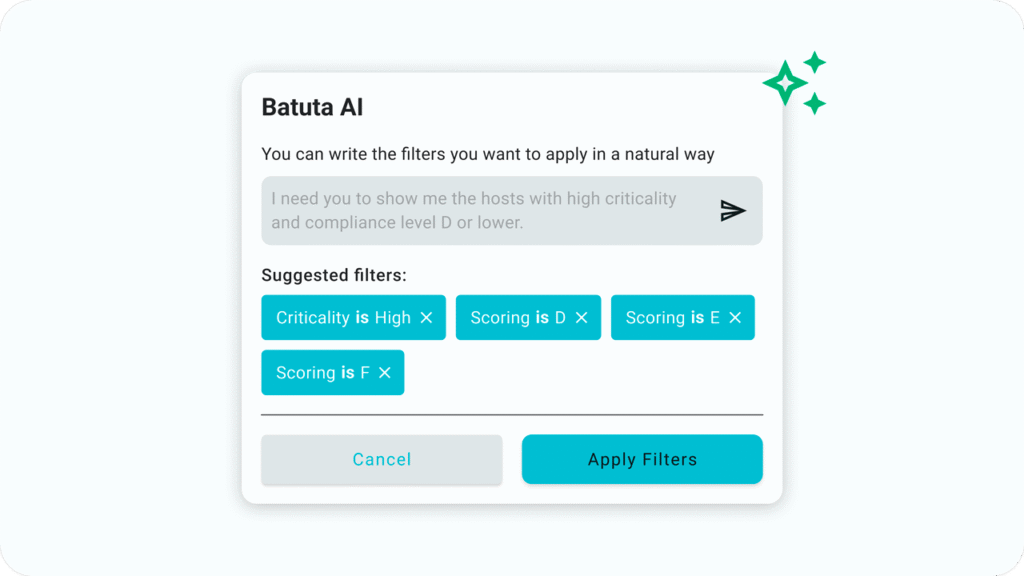Click the send arrow icon
Image resolution: width=1024 pixels, height=576 pixels.
(x=733, y=210)
